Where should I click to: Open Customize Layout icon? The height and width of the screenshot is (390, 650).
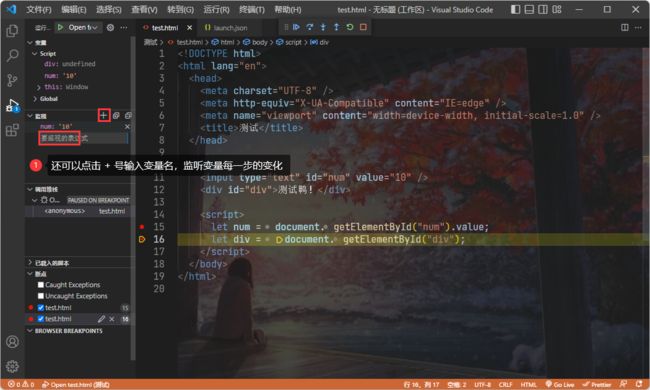[x=557, y=10]
